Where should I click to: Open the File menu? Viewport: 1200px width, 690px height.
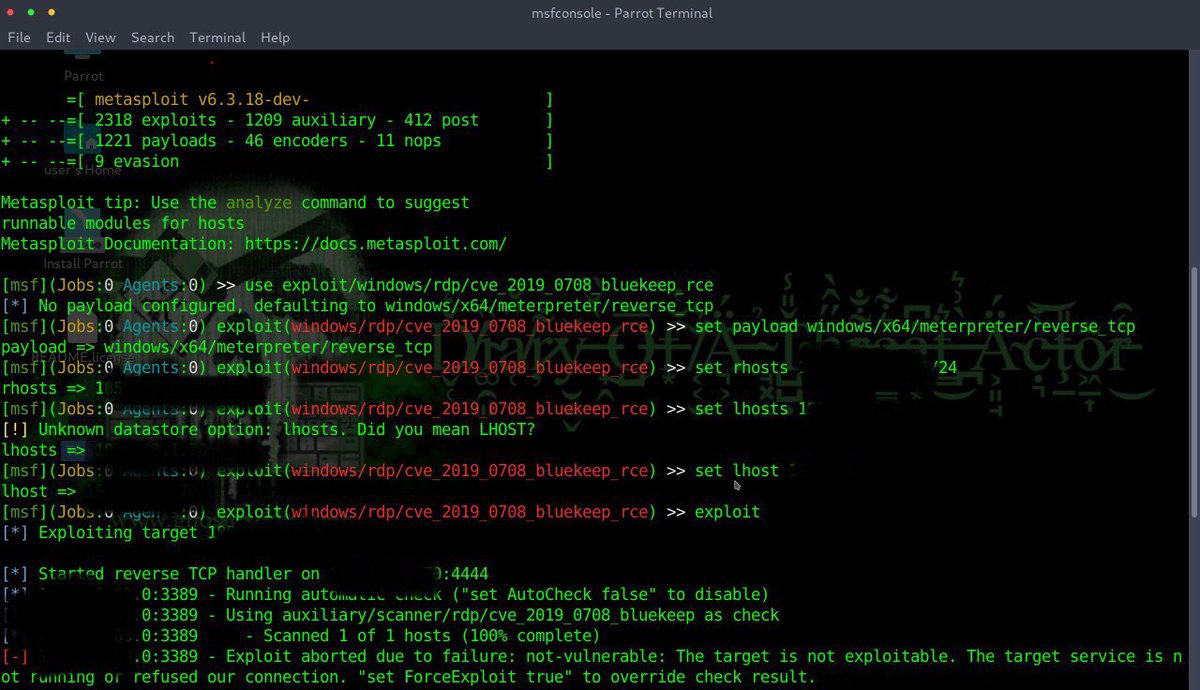point(19,37)
